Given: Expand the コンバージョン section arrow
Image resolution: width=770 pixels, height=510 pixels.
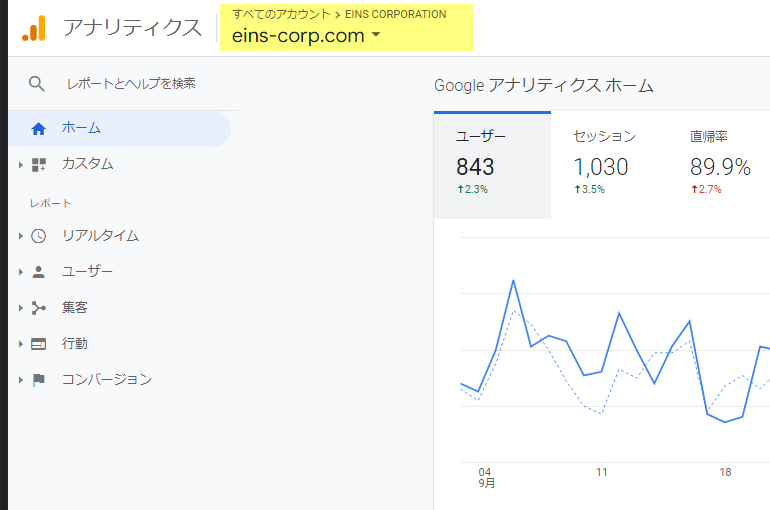Looking at the screenshot, I should [21, 380].
